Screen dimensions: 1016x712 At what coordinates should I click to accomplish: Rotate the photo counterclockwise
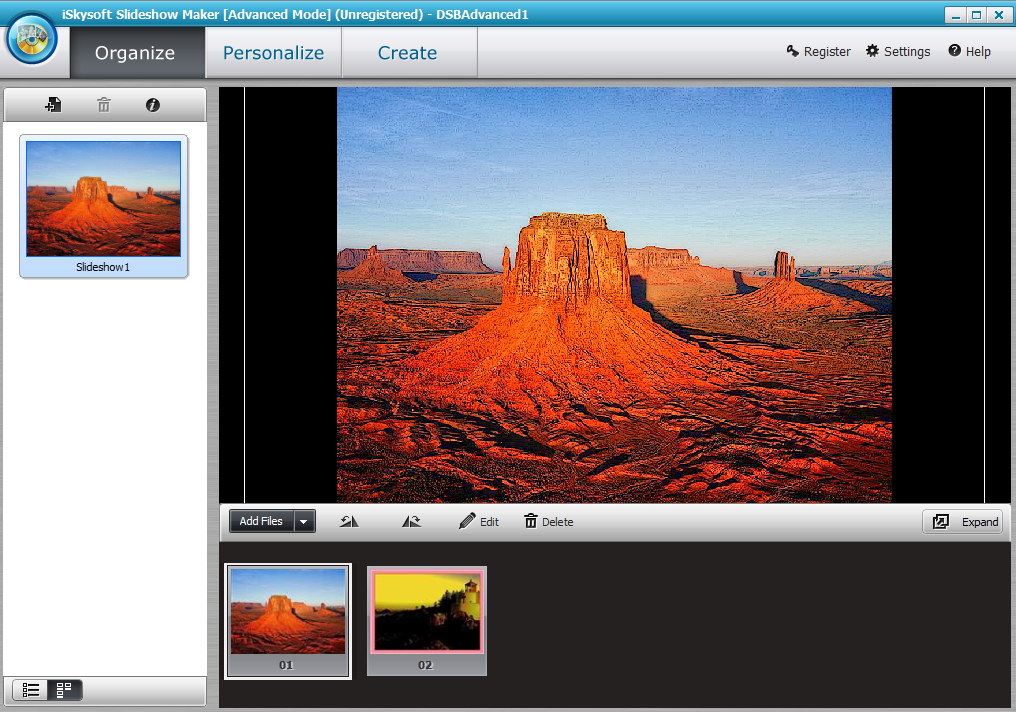click(348, 521)
